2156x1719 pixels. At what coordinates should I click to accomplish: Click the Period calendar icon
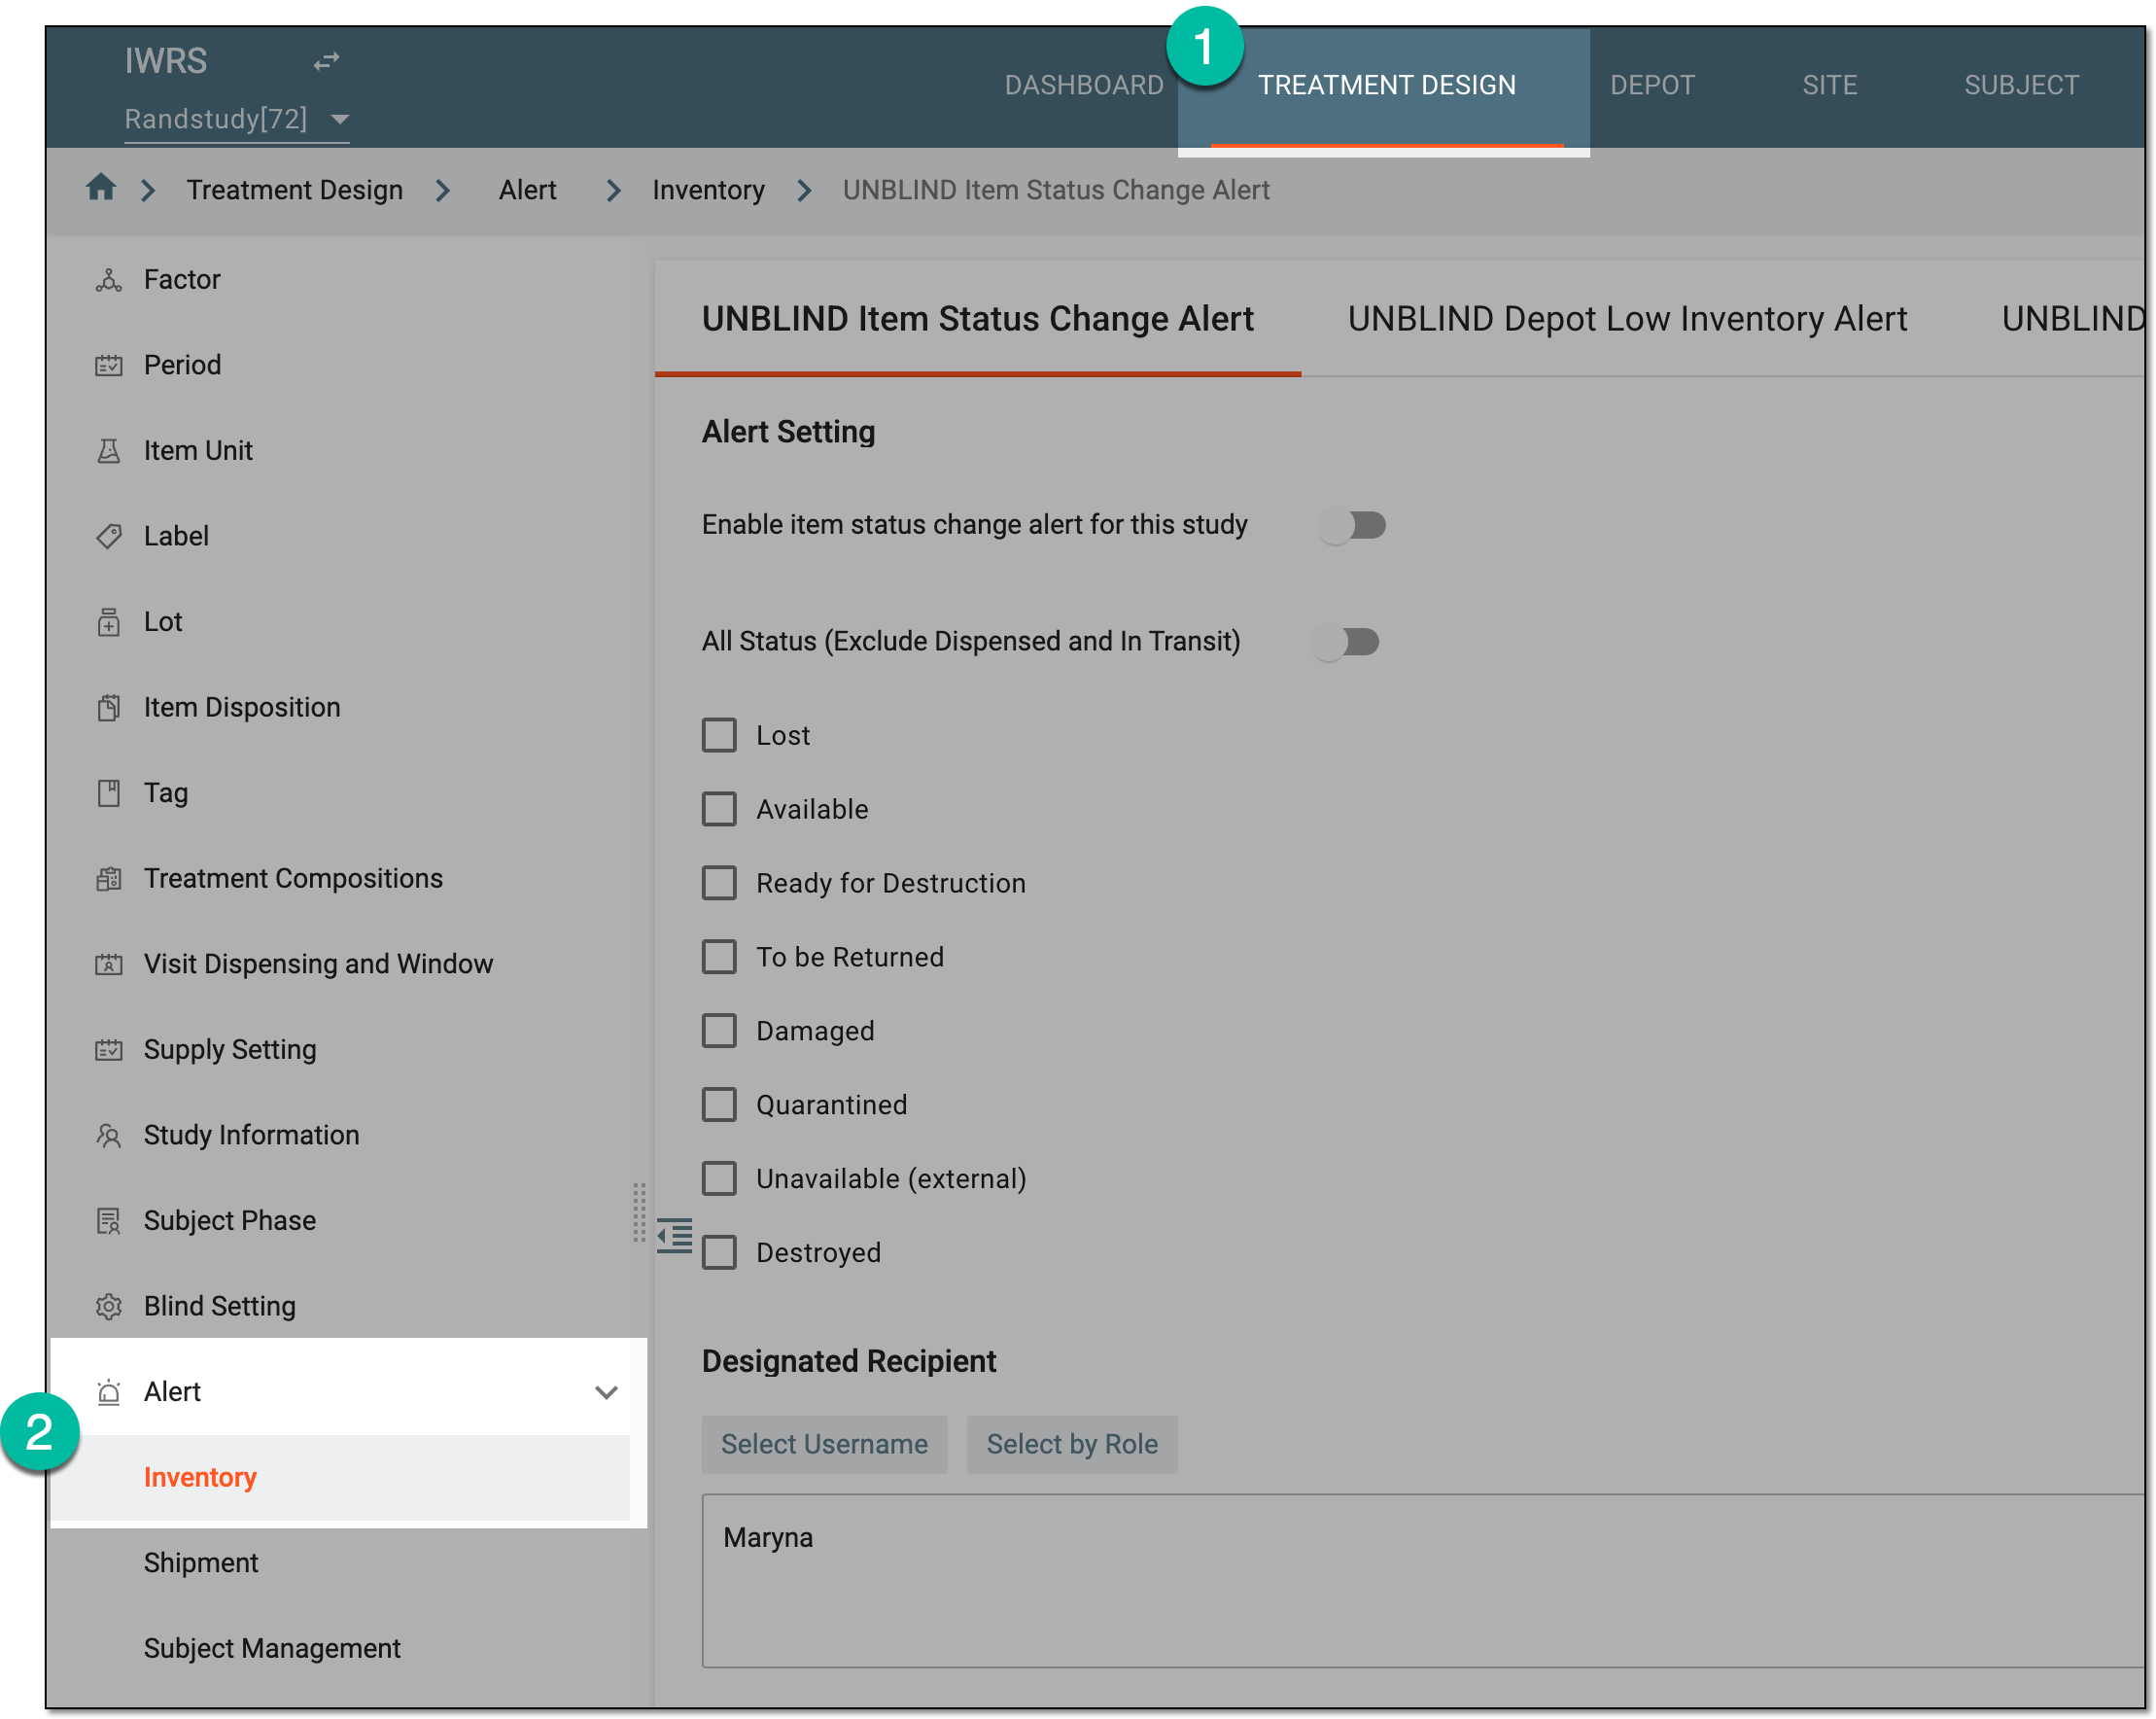108,365
